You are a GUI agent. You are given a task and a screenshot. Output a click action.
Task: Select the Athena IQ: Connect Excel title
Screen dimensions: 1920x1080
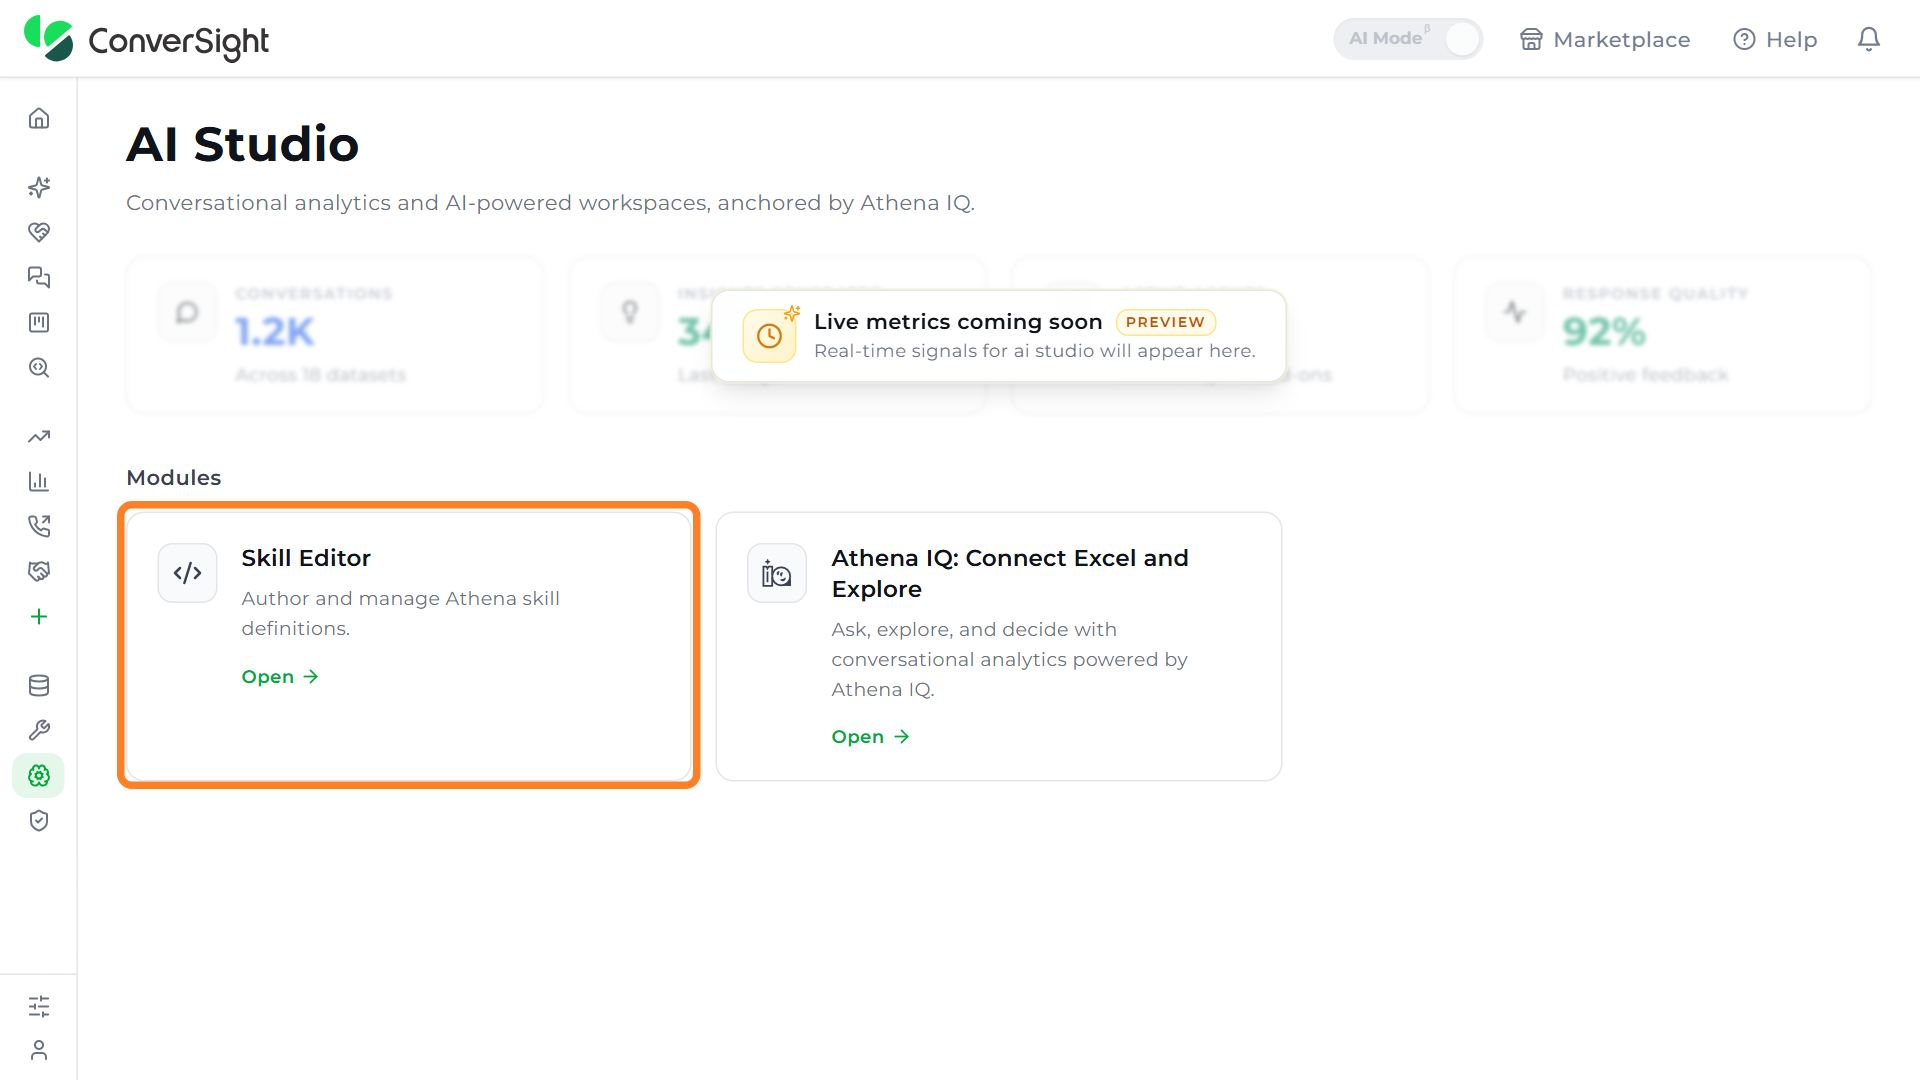coord(1010,573)
